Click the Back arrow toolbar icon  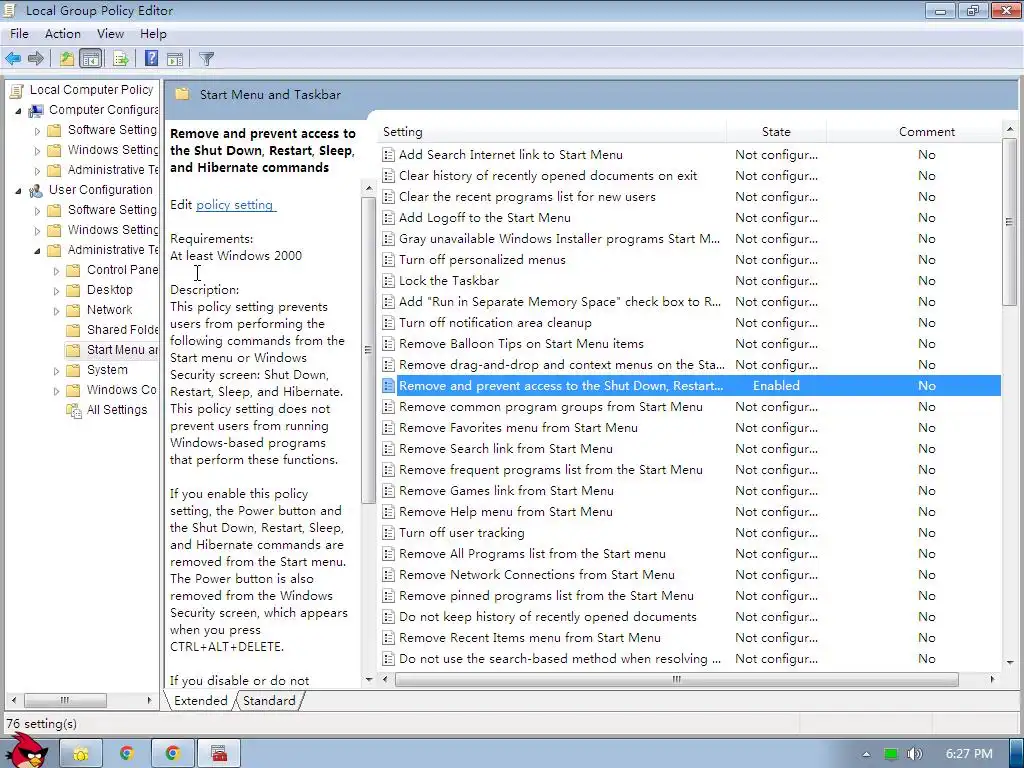12,59
